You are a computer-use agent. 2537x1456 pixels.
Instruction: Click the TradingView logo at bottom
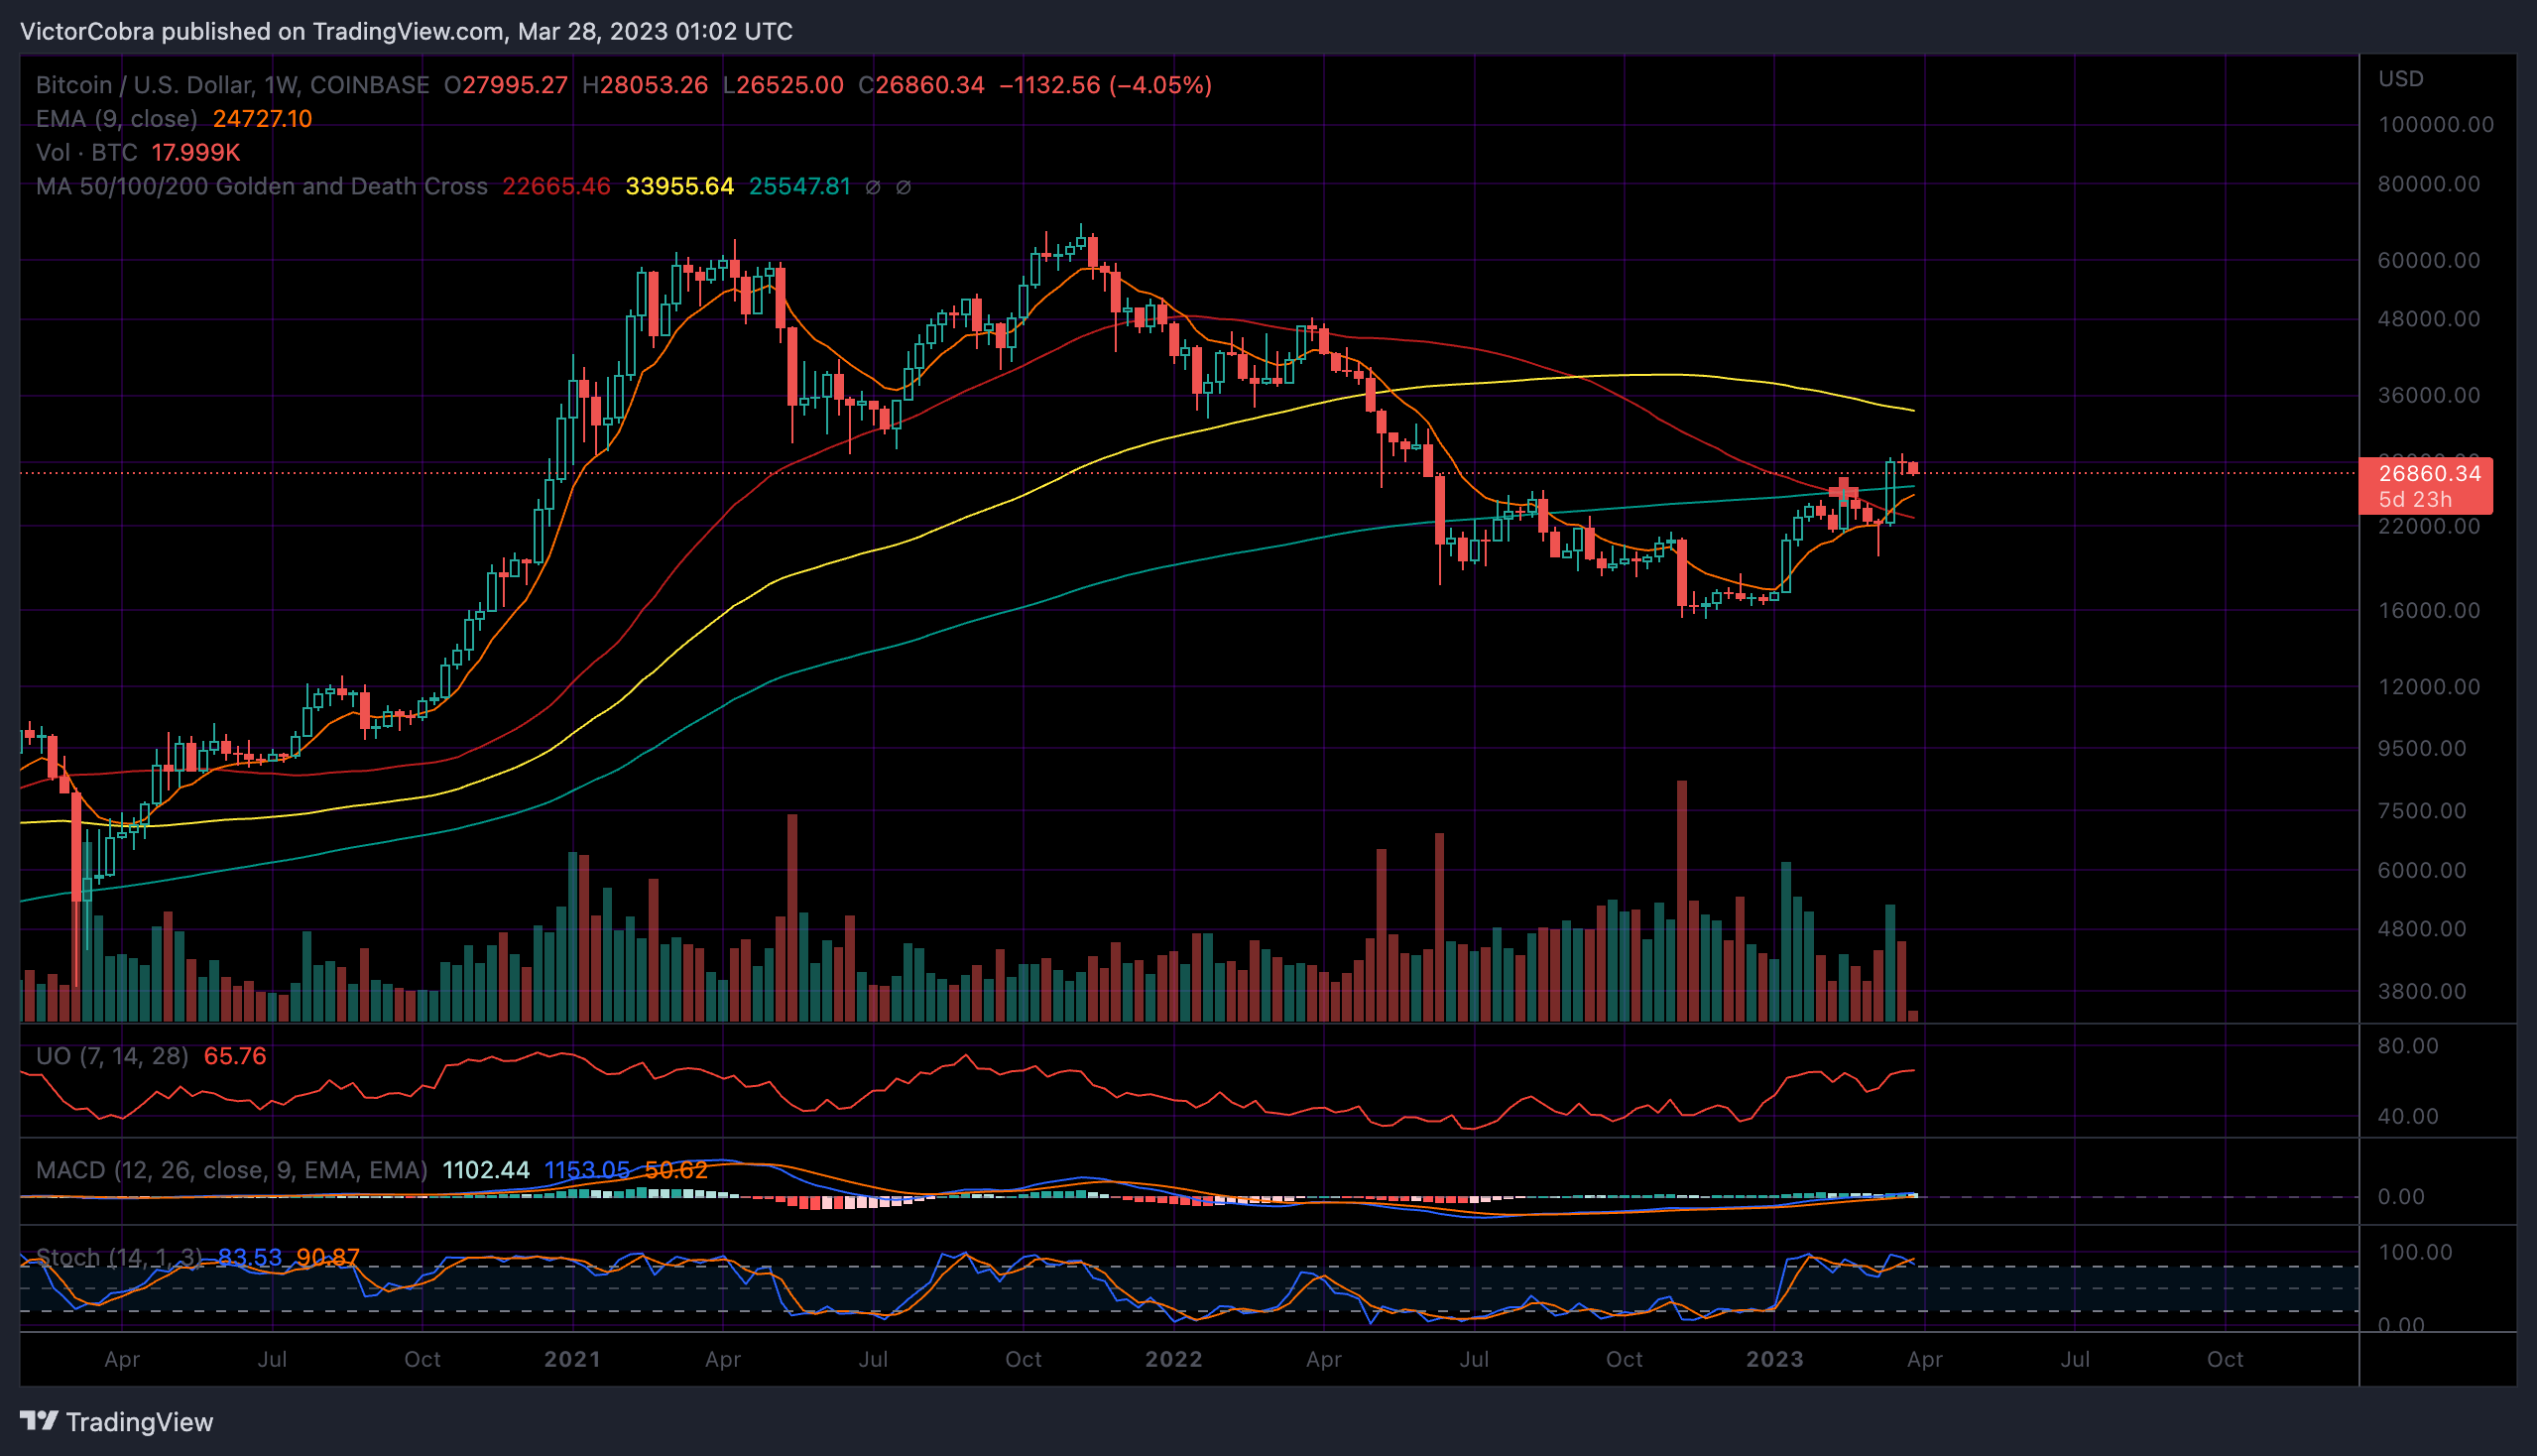click(116, 1421)
